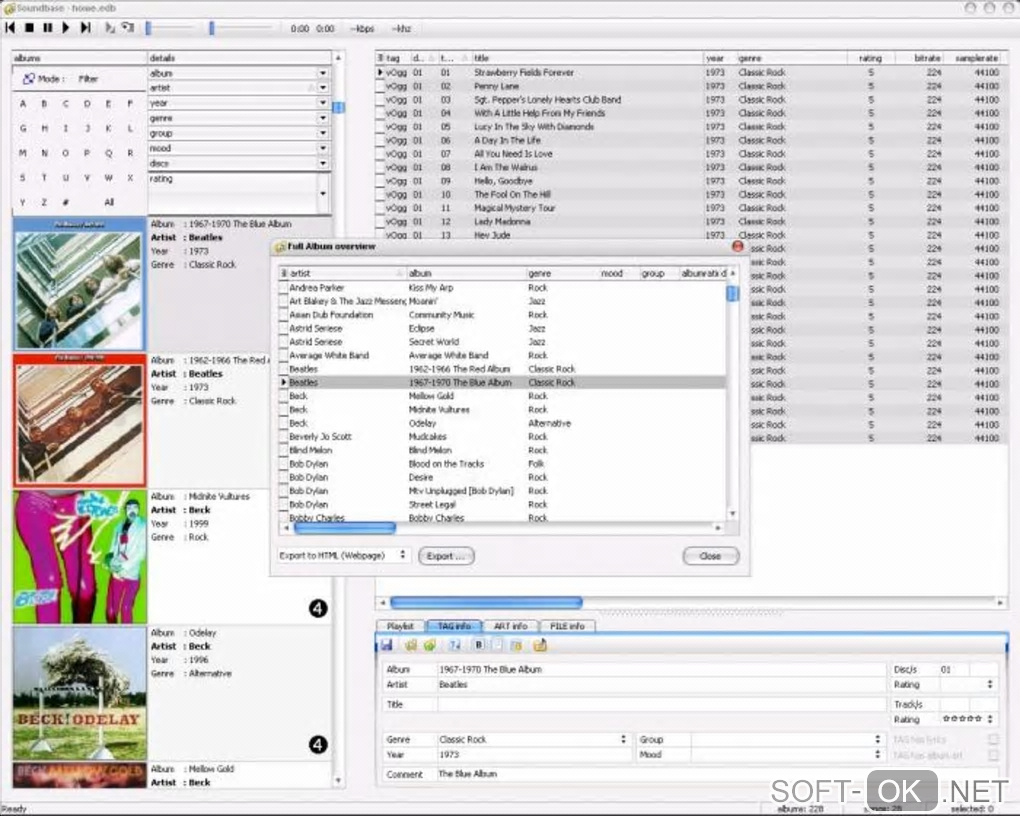Open the Export to HTML format selector
This screenshot has height=816, width=1020.
coord(343,555)
